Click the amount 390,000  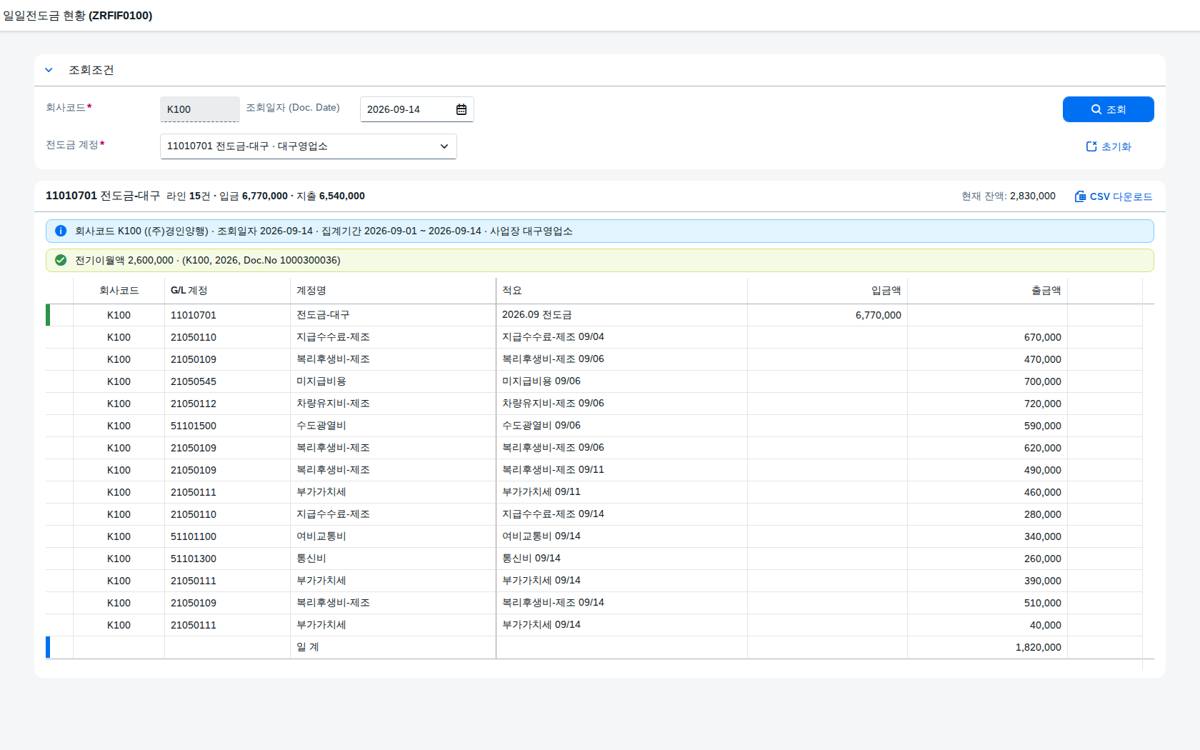pyautogui.click(x=987, y=580)
